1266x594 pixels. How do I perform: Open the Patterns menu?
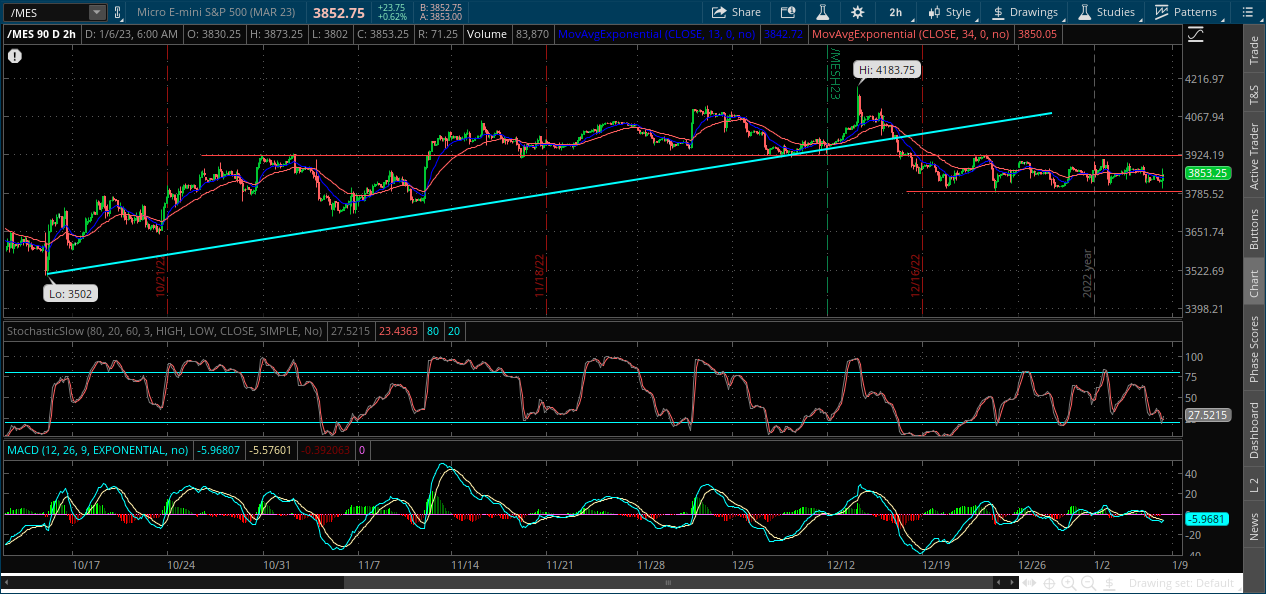1186,12
